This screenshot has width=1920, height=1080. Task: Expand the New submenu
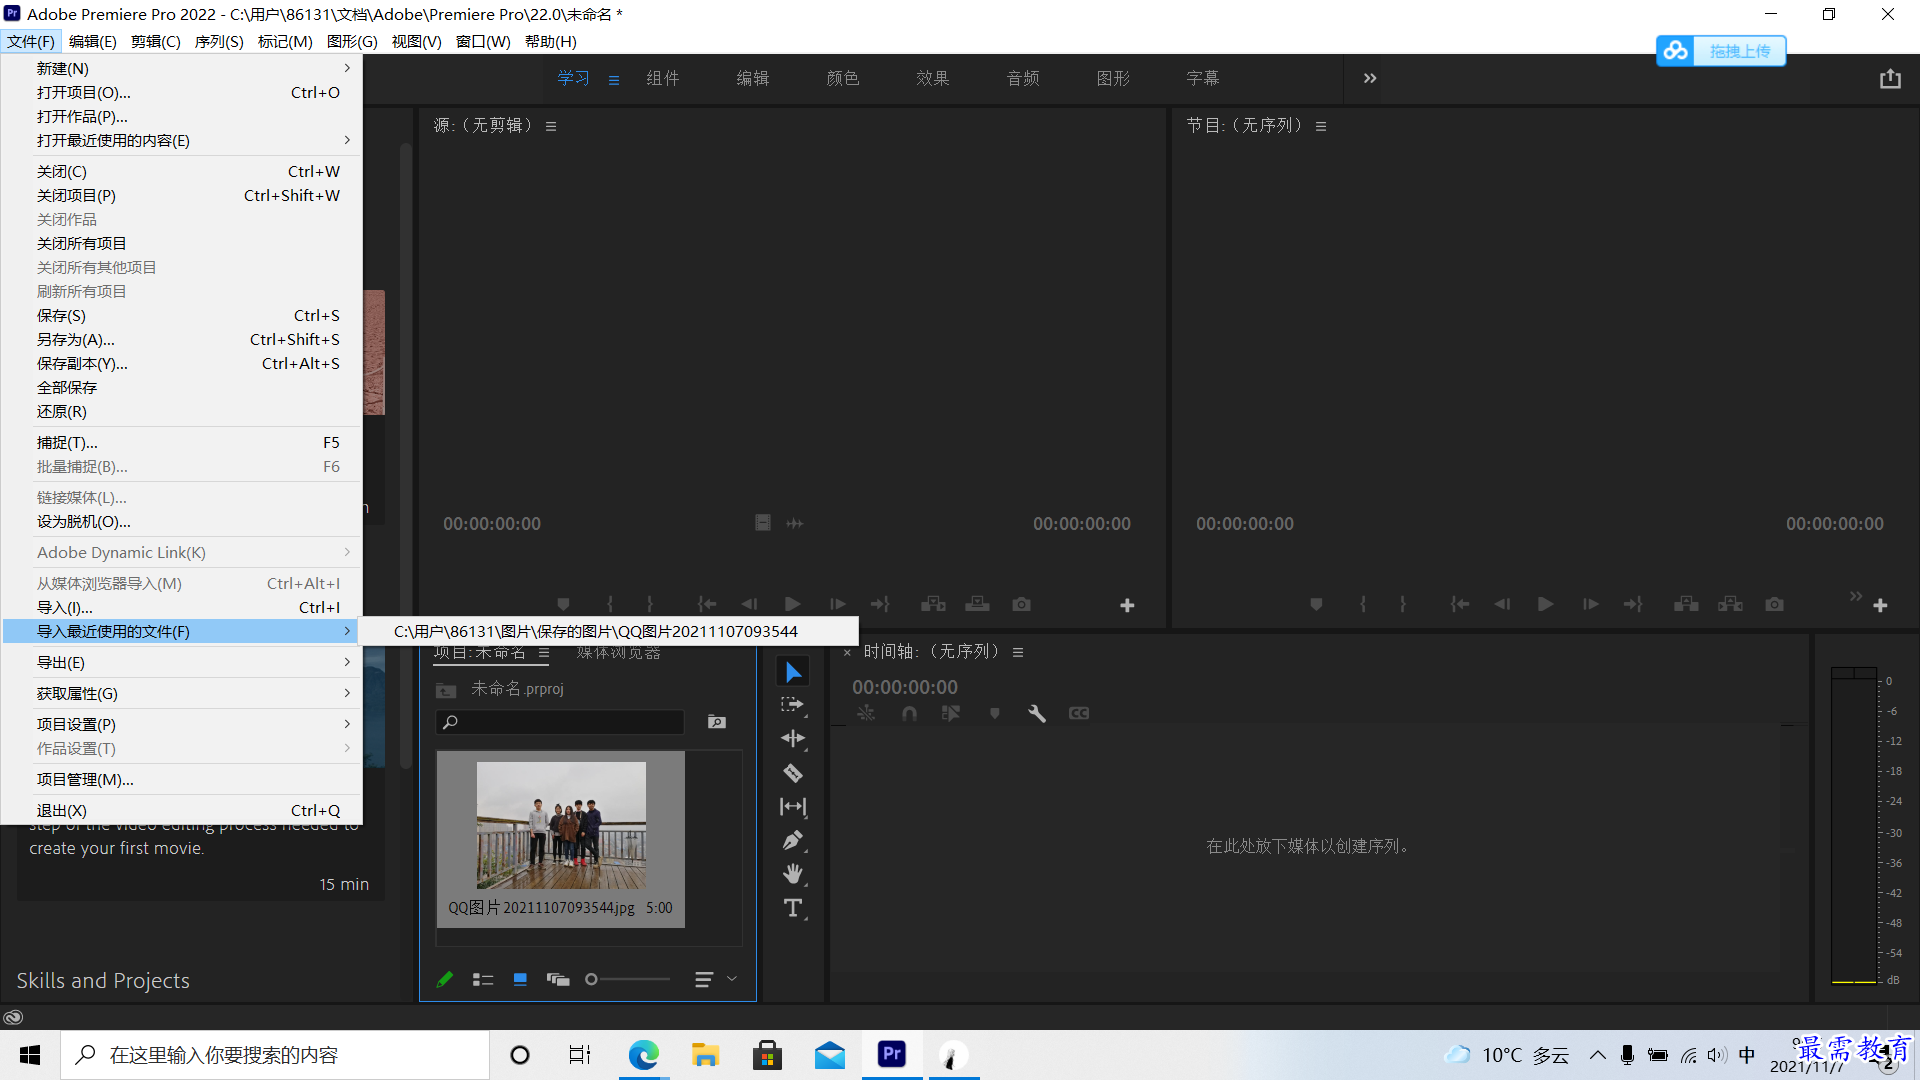click(x=182, y=68)
